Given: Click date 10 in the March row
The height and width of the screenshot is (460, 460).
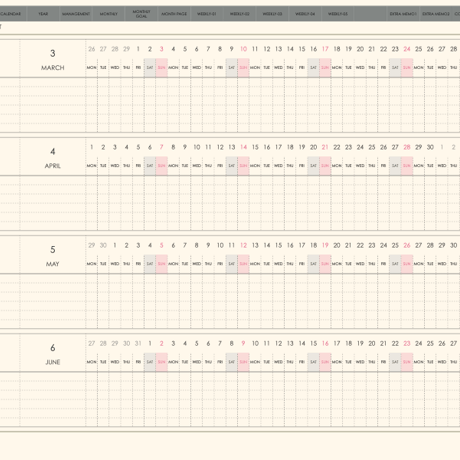Looking at the screenshot, I should tap(243, 49).
